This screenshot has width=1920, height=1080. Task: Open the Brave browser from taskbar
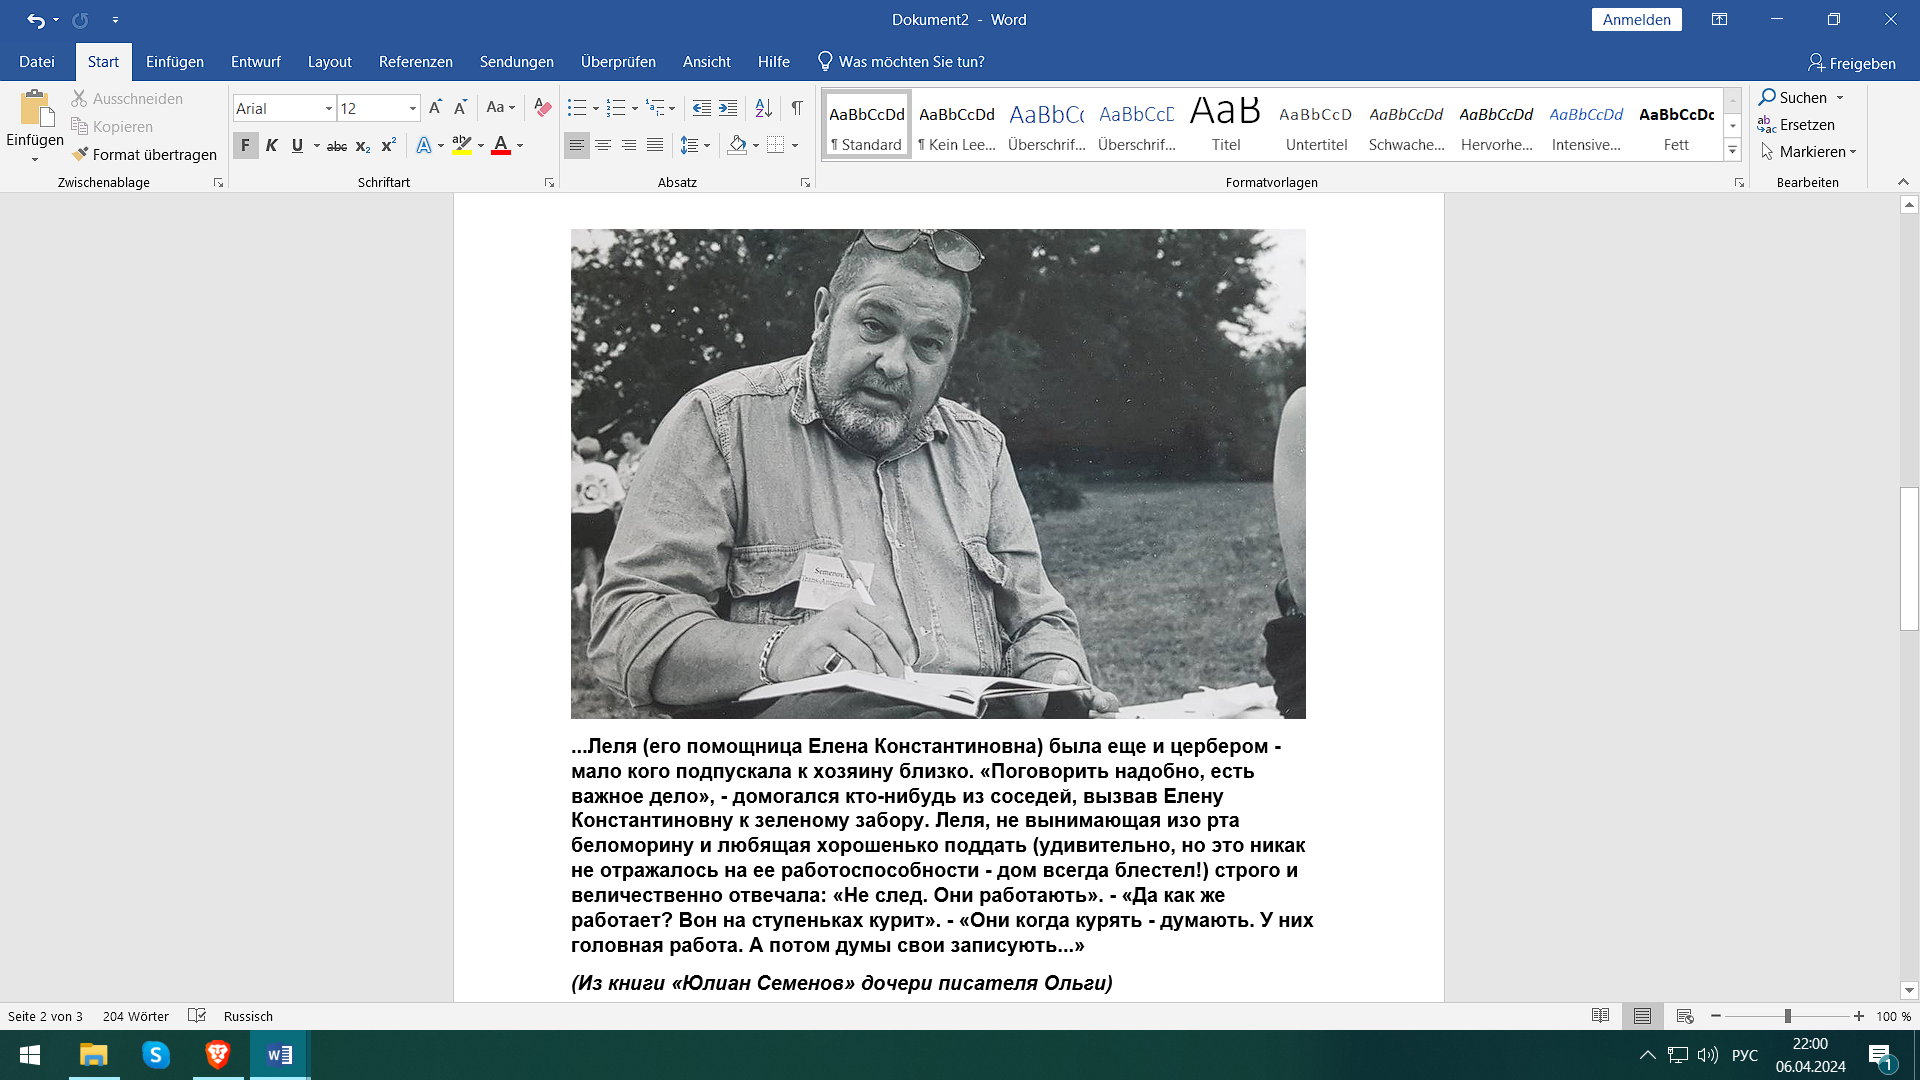click(x=217, y=1055)
